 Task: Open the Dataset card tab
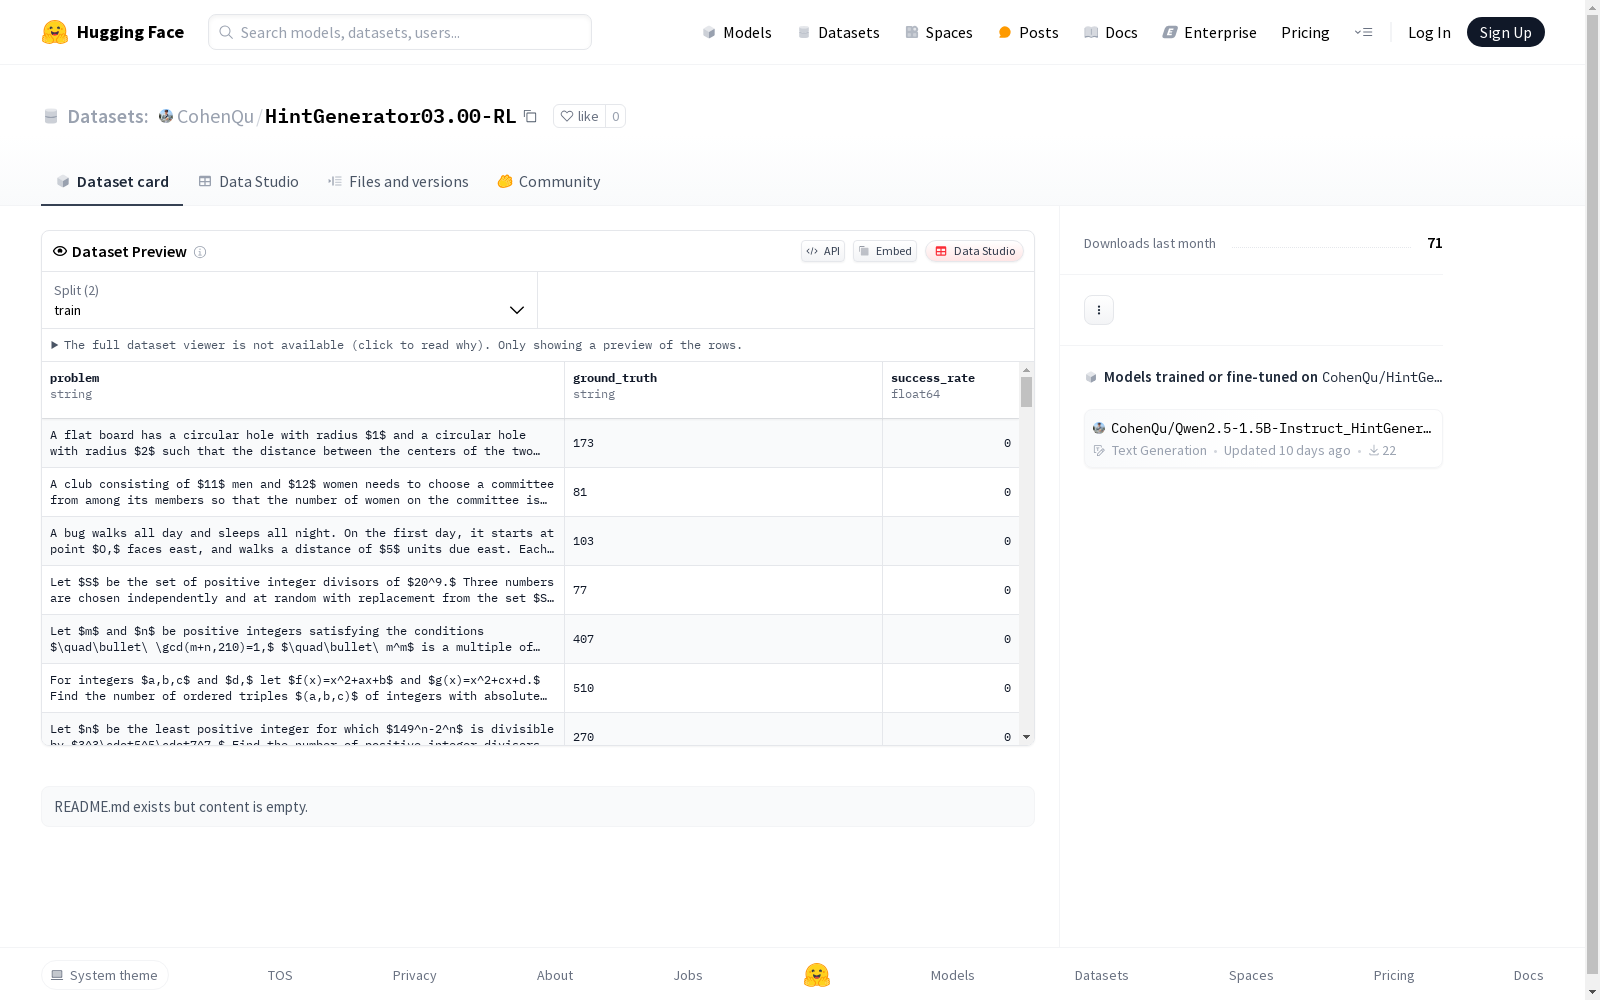112,182
